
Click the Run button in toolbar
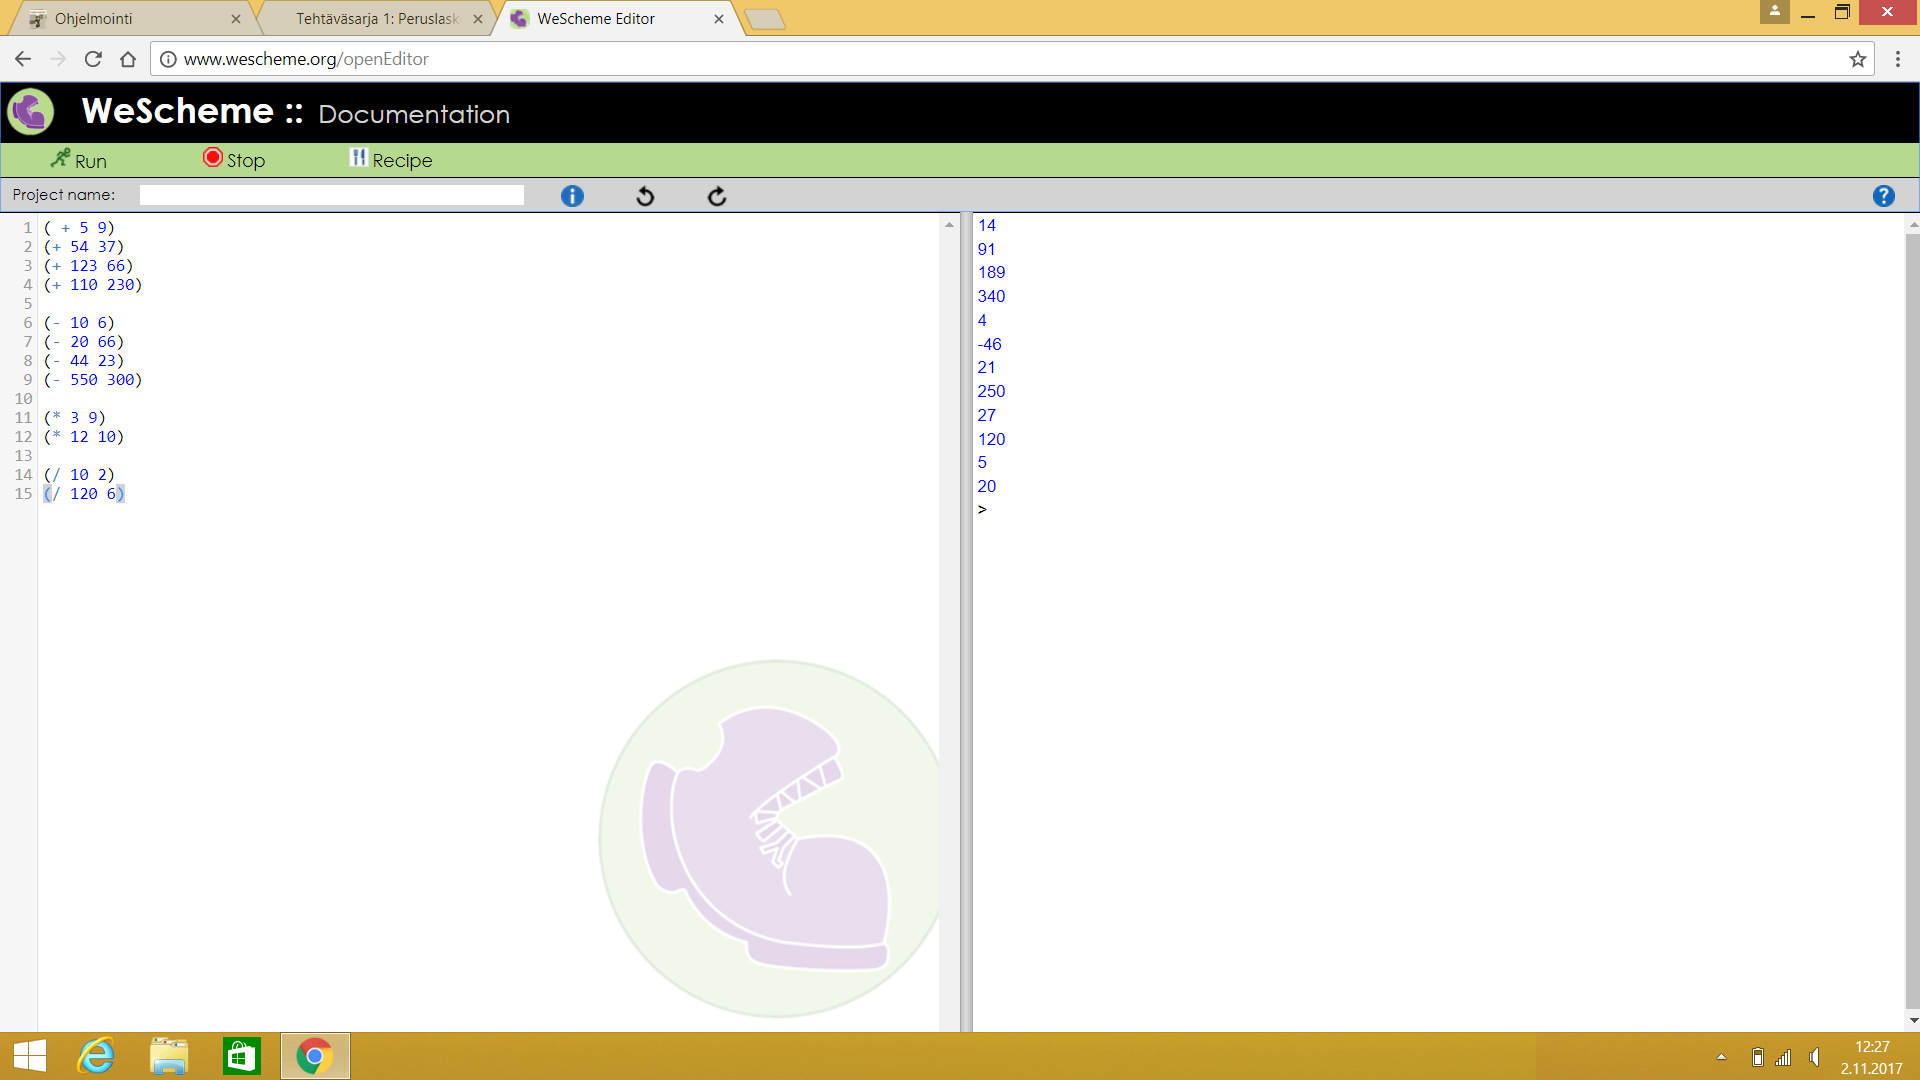pos(79,160)
